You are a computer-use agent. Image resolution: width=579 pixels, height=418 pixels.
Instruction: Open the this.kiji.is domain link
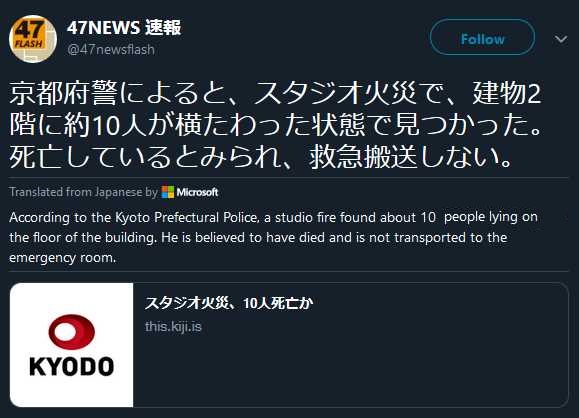coord(173,326)
